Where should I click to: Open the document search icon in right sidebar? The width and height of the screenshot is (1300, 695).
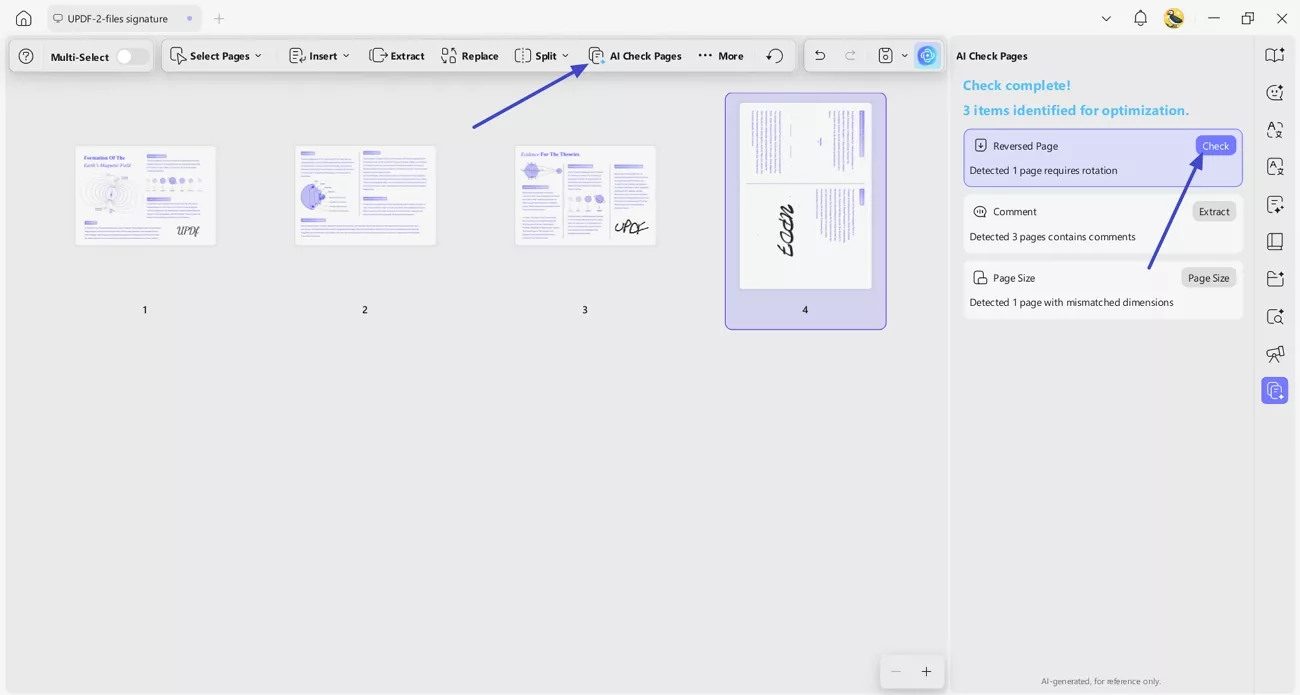pyautogui.click(x=1275, y=316)
